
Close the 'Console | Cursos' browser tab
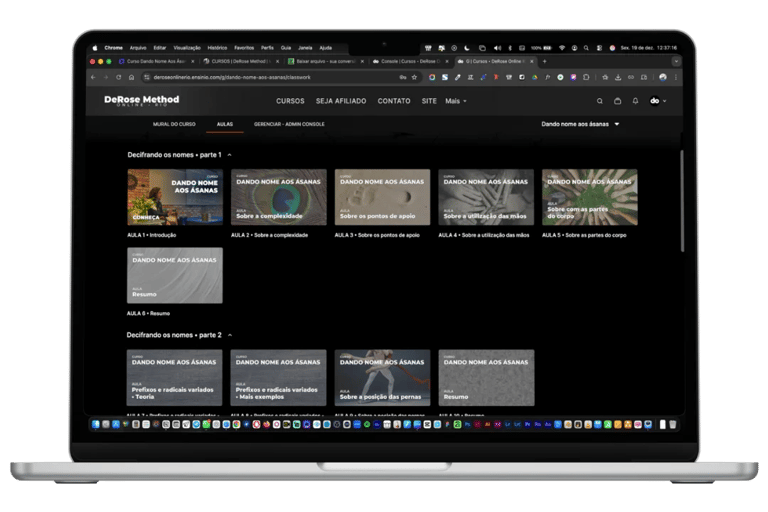tap(447, 61)
